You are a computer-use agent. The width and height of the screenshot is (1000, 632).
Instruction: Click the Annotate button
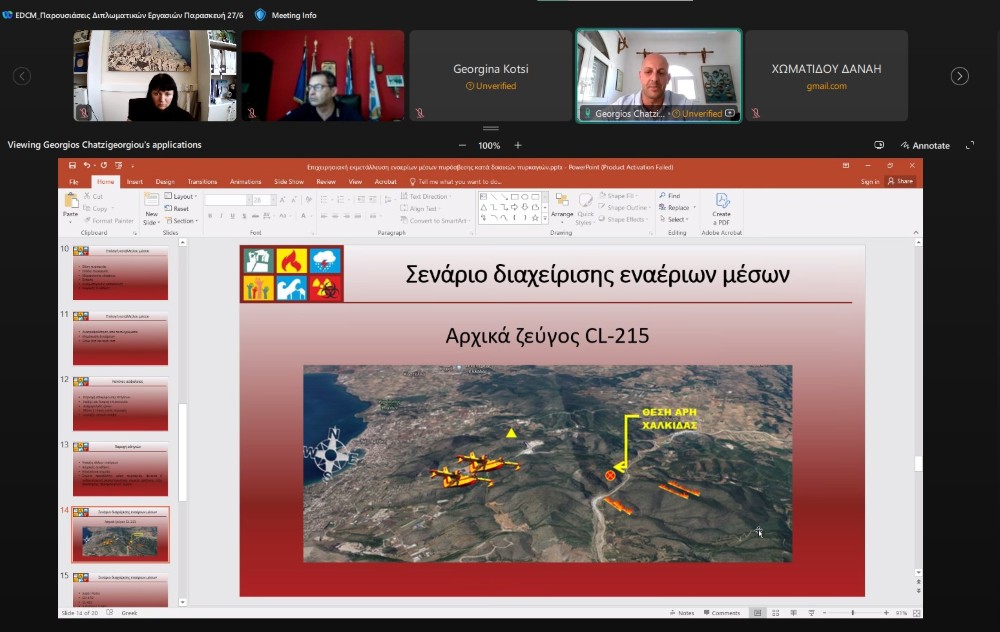coord(925,145)
